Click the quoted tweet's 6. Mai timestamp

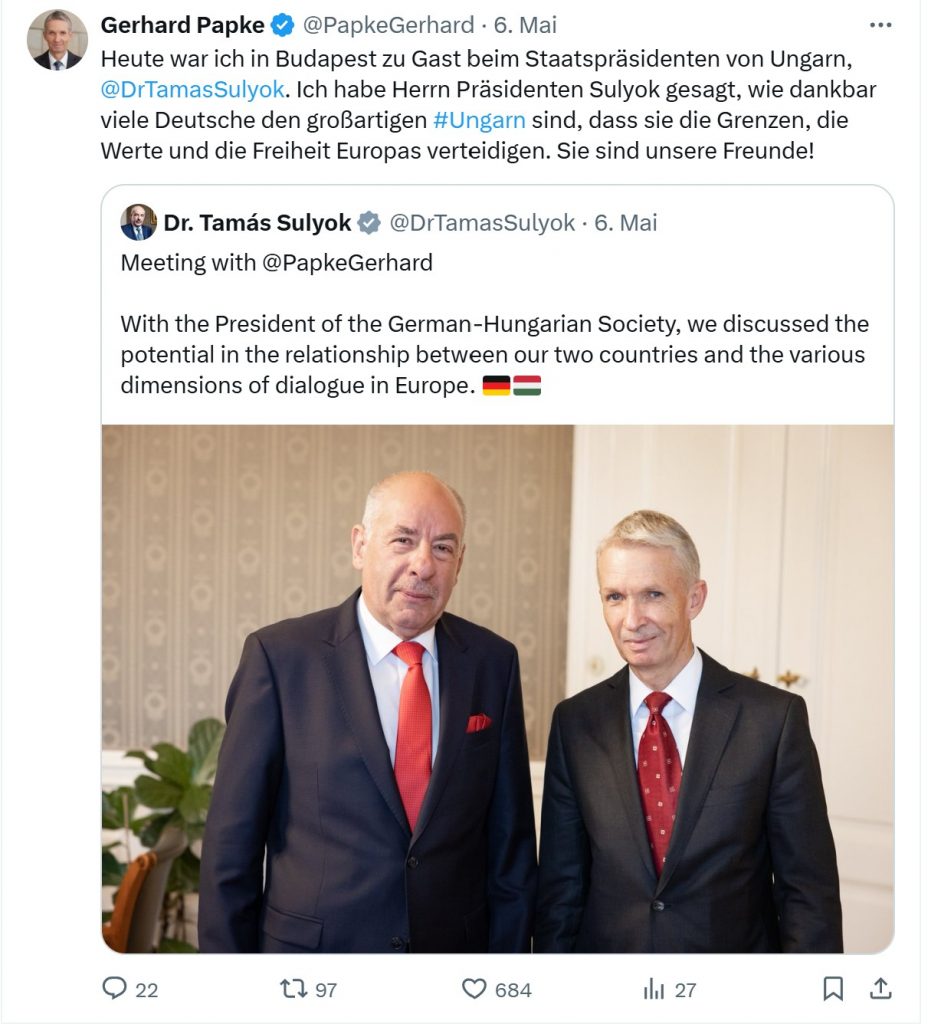(626, 223)
